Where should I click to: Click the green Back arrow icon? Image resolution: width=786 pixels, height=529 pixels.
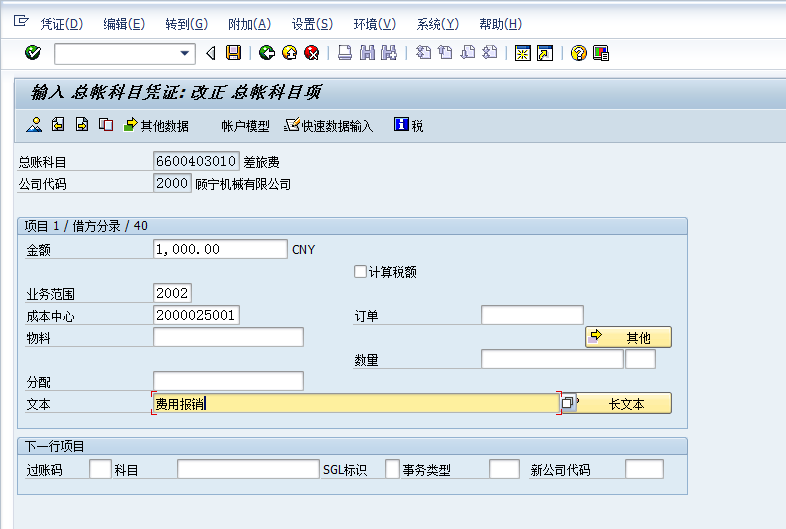click(x=267, y=53)
